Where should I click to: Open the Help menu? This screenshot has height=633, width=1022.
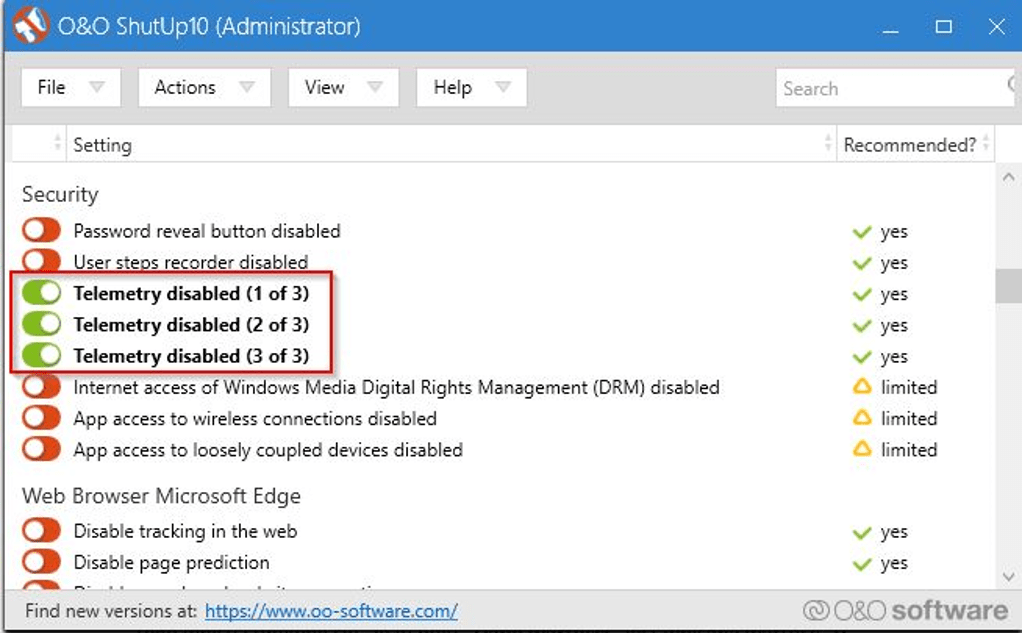(471, 88)
